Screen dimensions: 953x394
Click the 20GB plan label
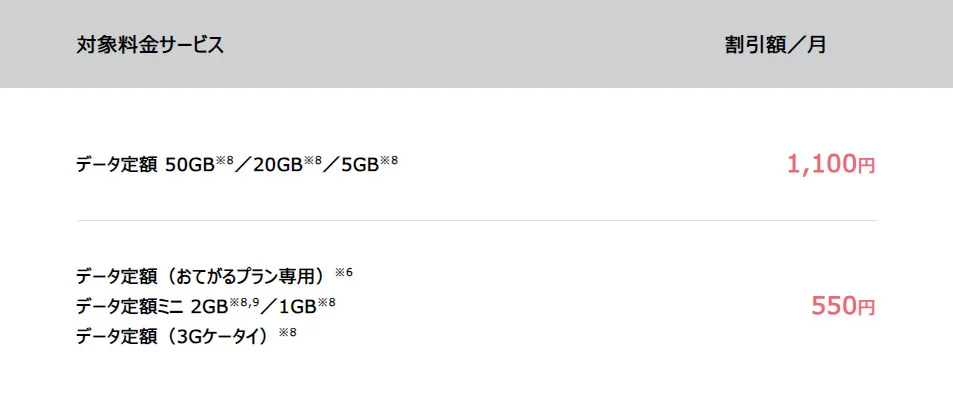point(278,165)
